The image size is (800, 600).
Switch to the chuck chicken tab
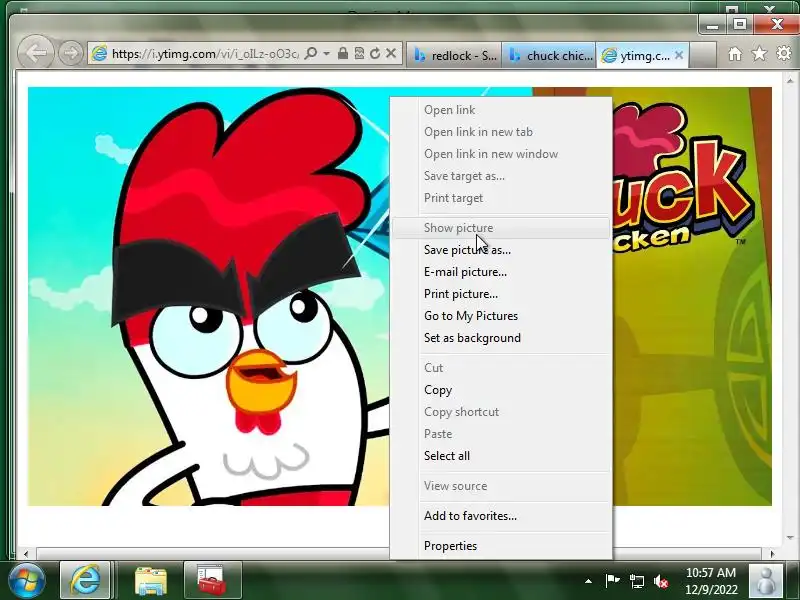tap(548, 56)
